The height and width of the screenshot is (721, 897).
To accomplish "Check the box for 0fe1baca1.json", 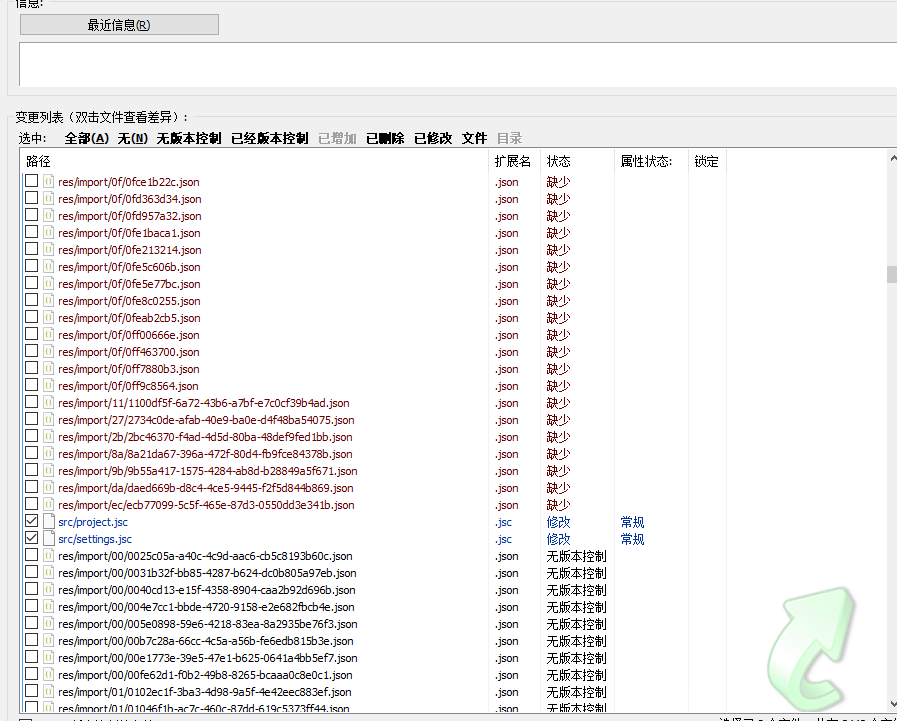I will pos(31,232).
